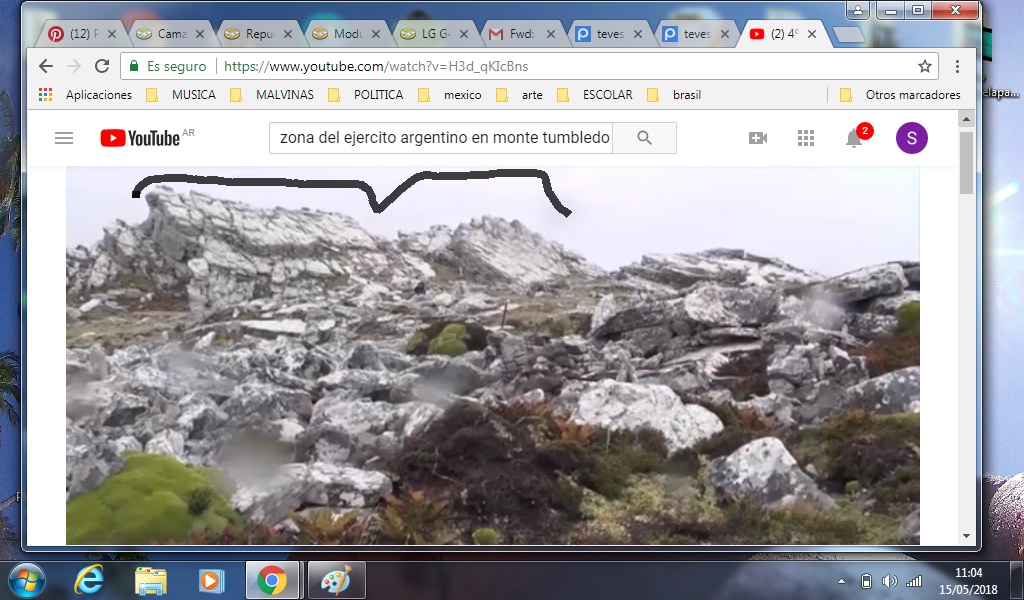
Task: Bookmark this page with the star icon
Action: coord(925,66)
